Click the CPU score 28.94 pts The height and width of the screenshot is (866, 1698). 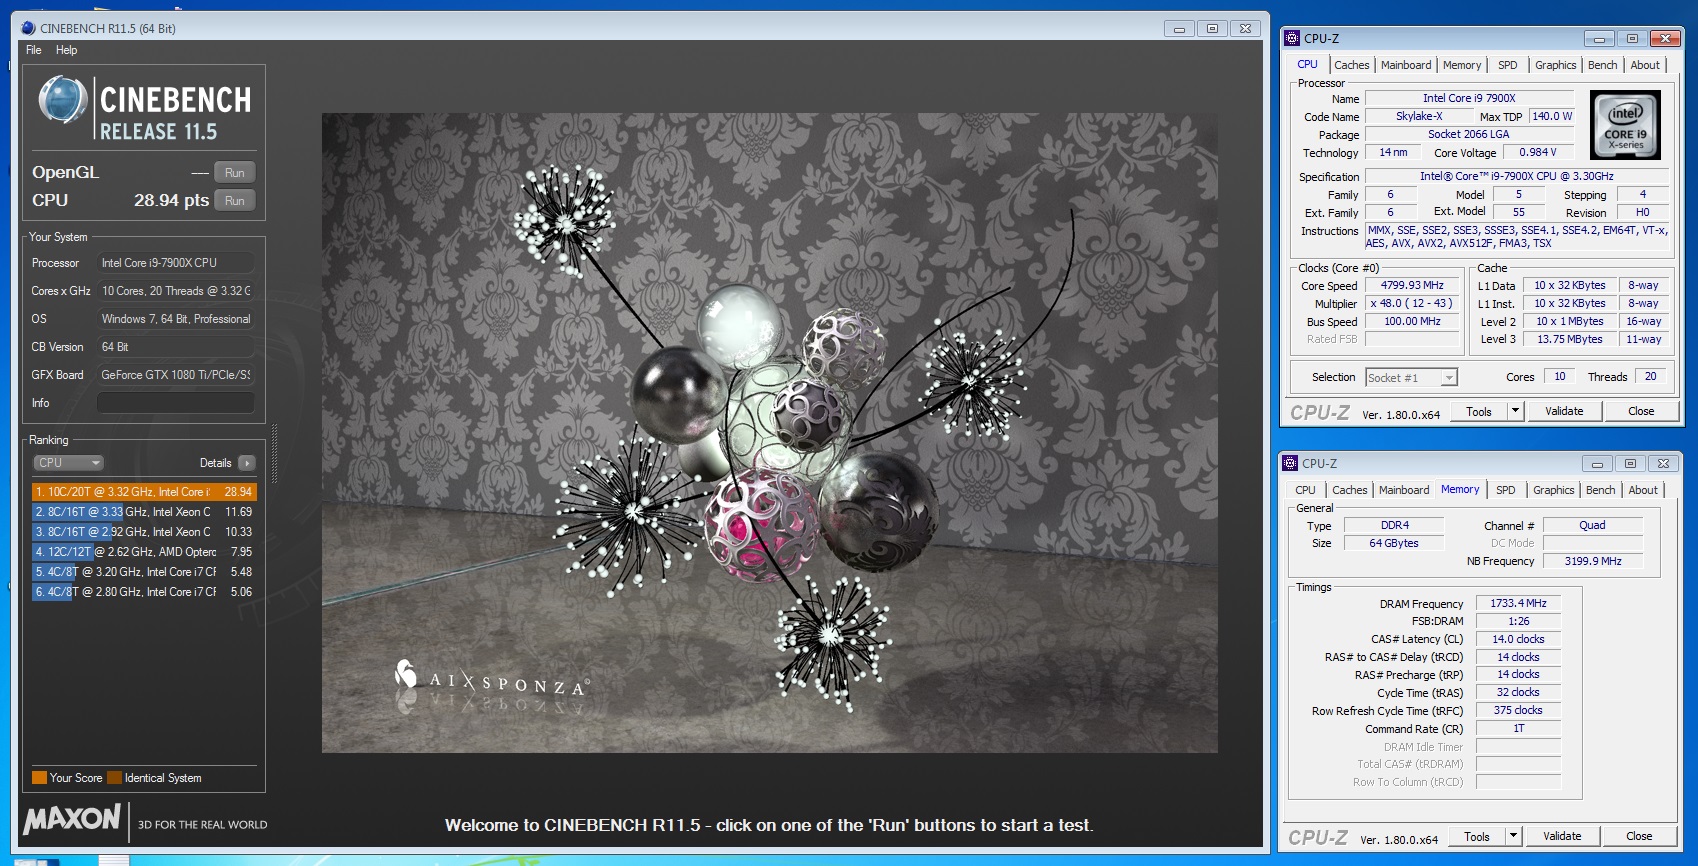coord(171,200)
